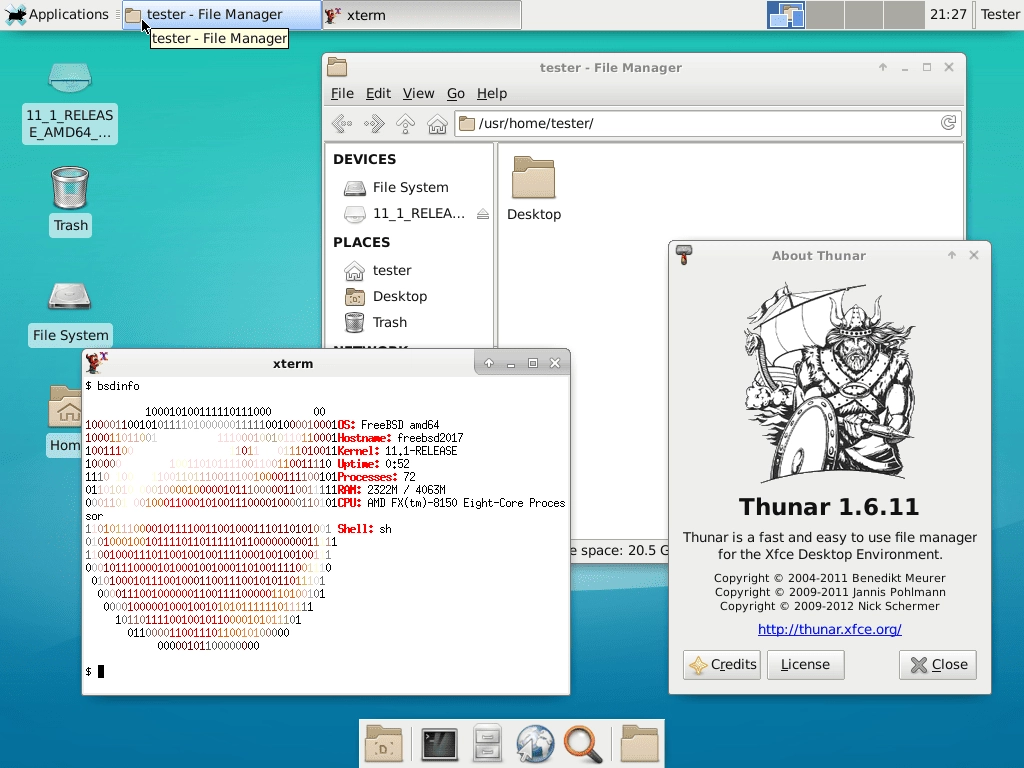Image resolution: width=1024 pixels, height=768 pixels.
Task: Click the xterm shell prompt cursor
Action: 101,671
